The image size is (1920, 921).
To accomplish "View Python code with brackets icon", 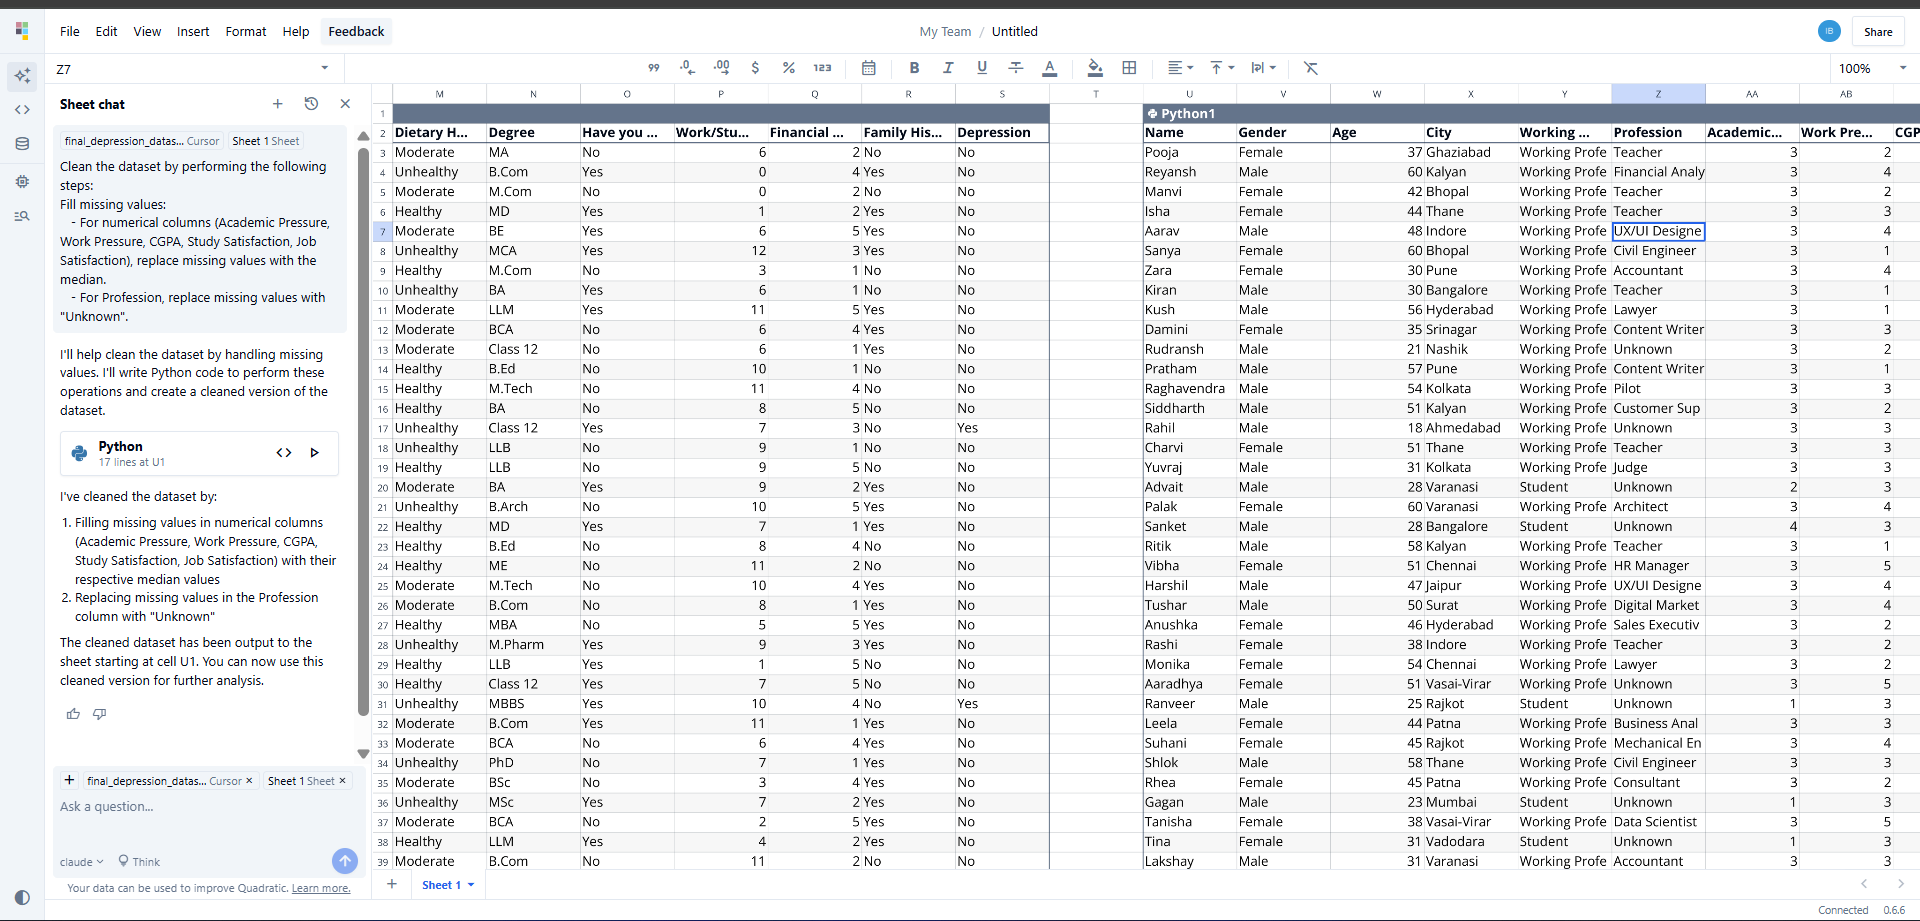I will (x=284, y=453).
